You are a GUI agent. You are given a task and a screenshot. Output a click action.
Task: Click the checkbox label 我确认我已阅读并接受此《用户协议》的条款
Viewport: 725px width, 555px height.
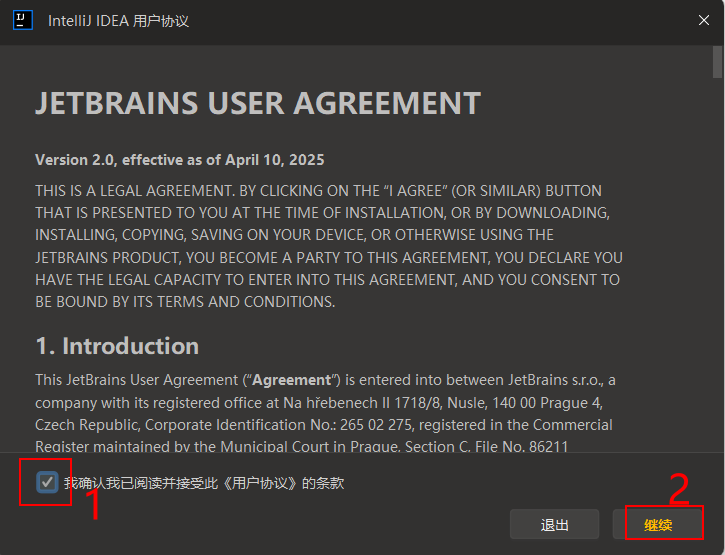(x=204, y=483)
